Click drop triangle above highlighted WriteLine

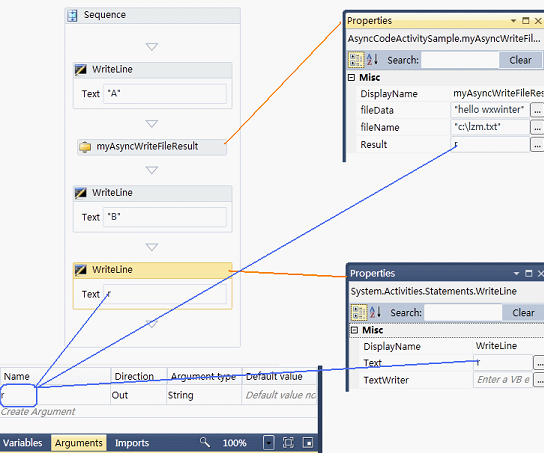[152, 247]
